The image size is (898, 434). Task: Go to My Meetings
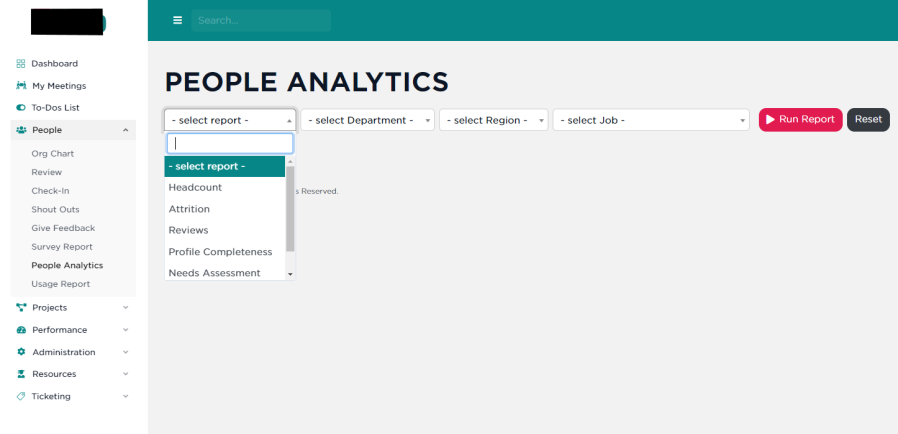pyautogui.click(x=59, y=86)
